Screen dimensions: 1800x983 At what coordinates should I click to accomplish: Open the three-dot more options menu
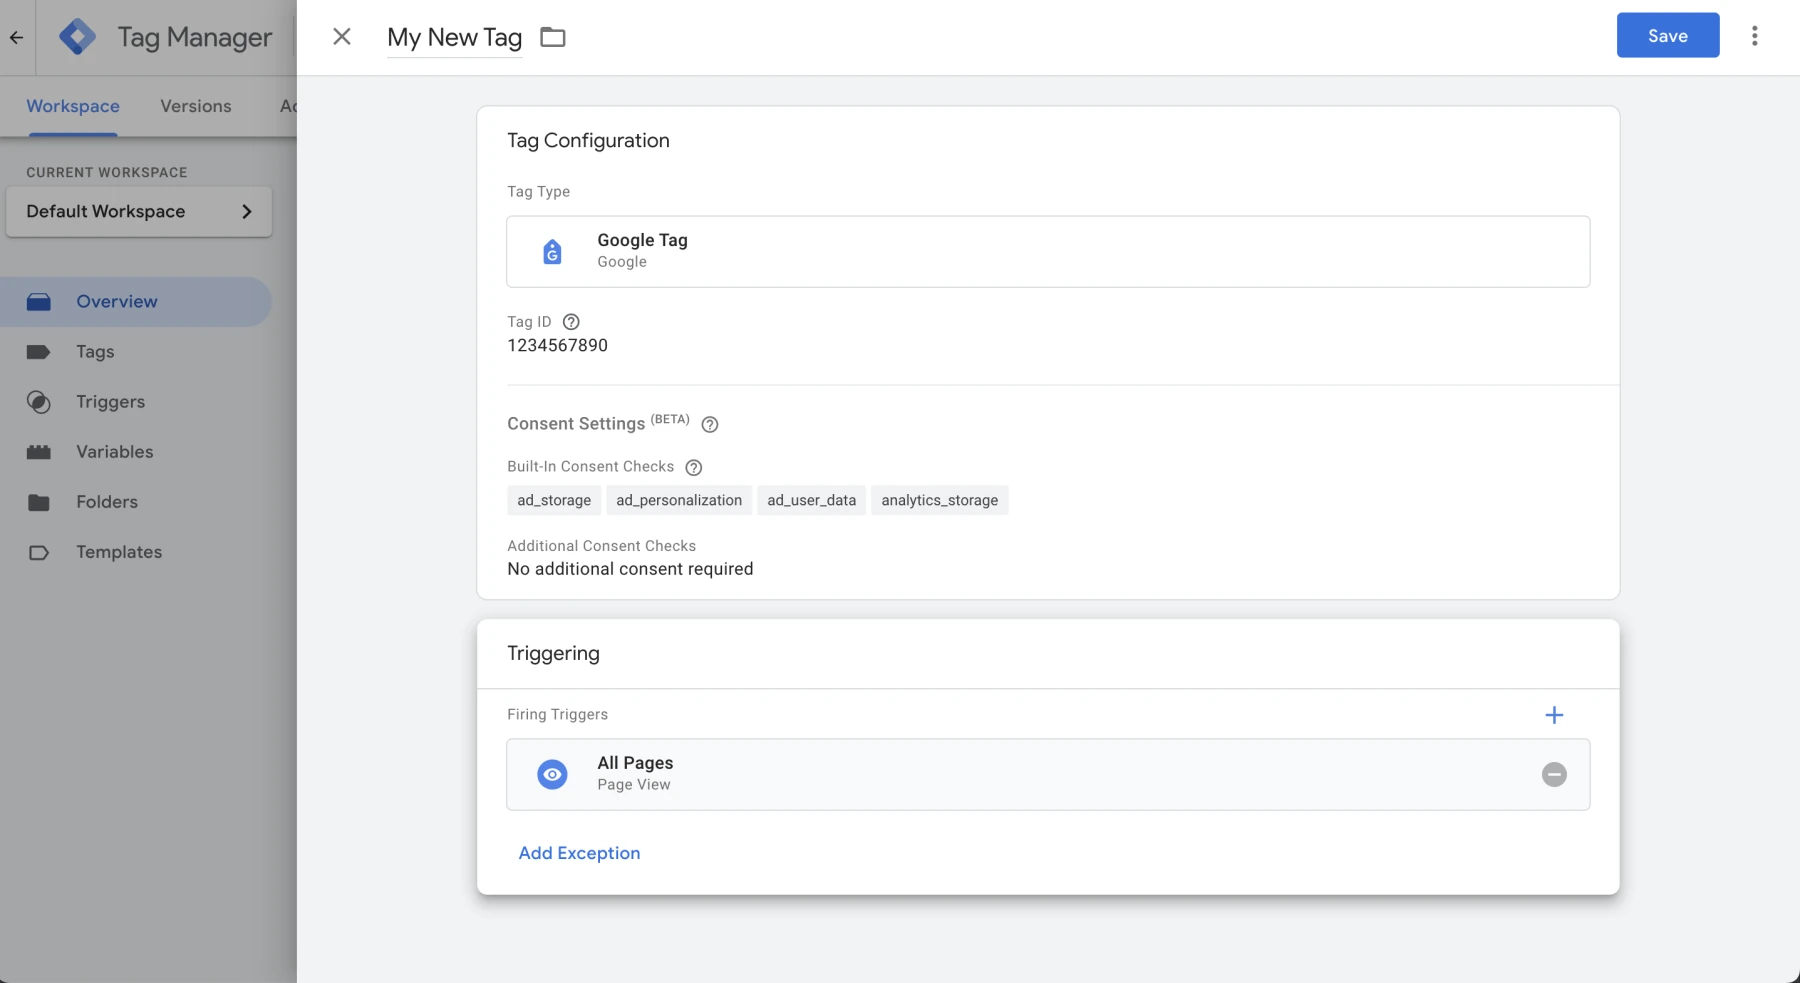pyautogui.click(x=1754, y=36)
